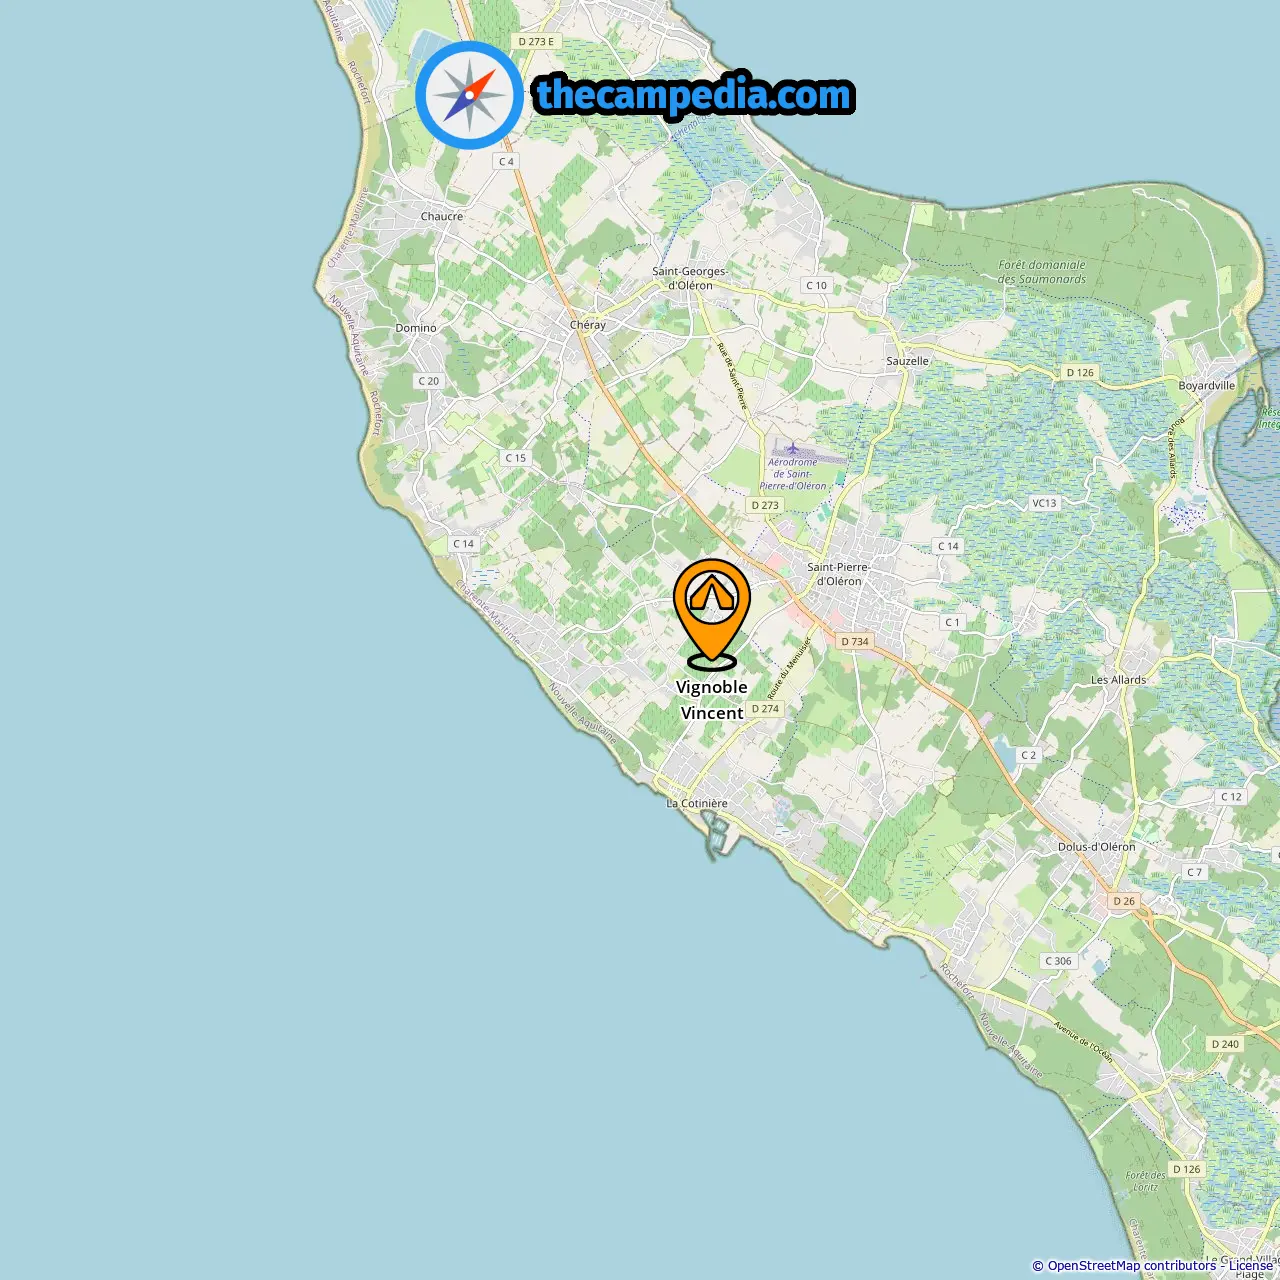Click the D 26 road shield
This screenshot has width=1280, height=1280.
point(1124,901)
